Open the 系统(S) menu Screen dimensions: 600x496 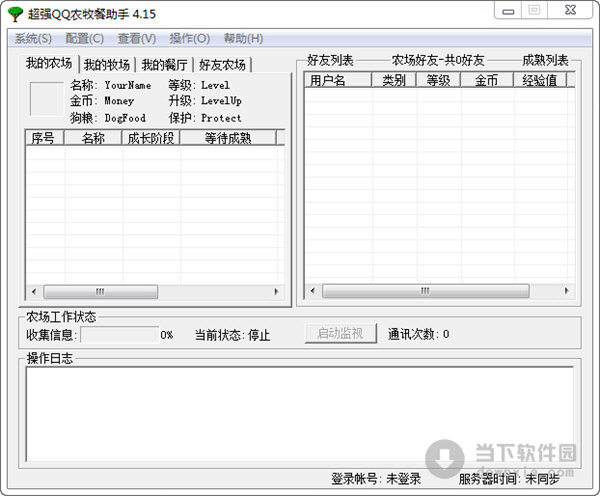click(33, 39)
